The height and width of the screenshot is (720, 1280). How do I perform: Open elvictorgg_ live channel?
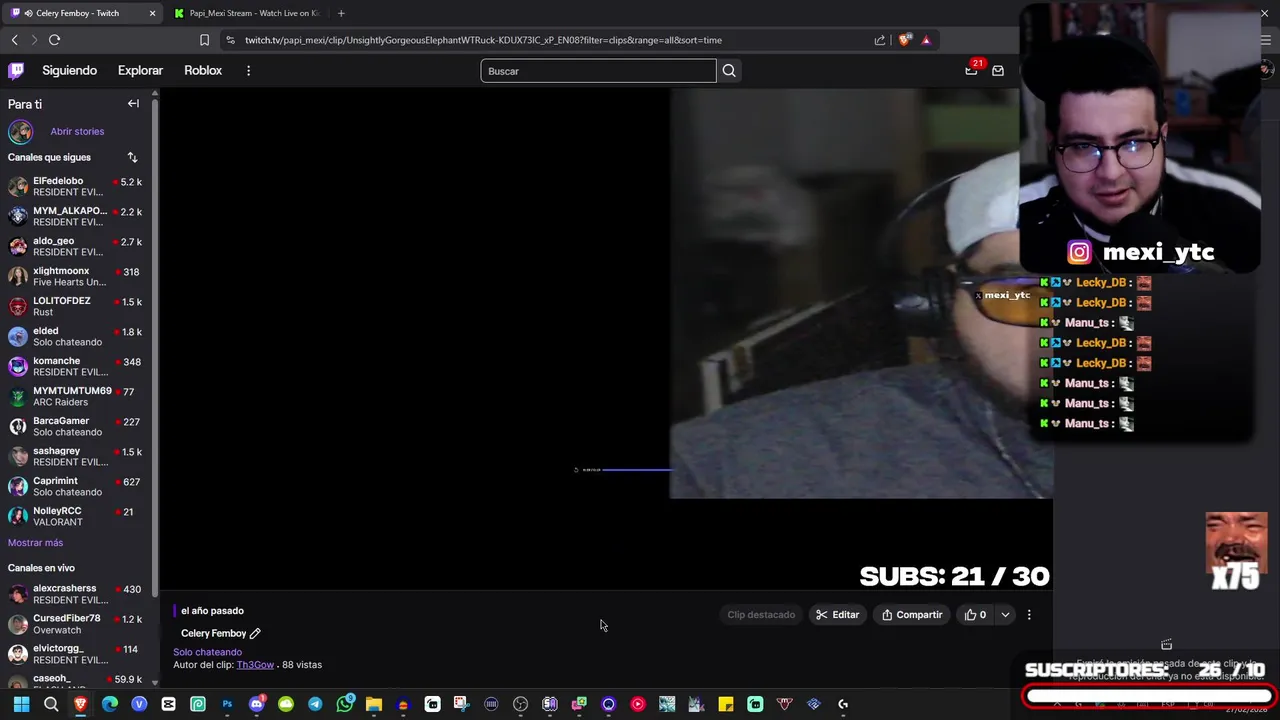point(76,654)
